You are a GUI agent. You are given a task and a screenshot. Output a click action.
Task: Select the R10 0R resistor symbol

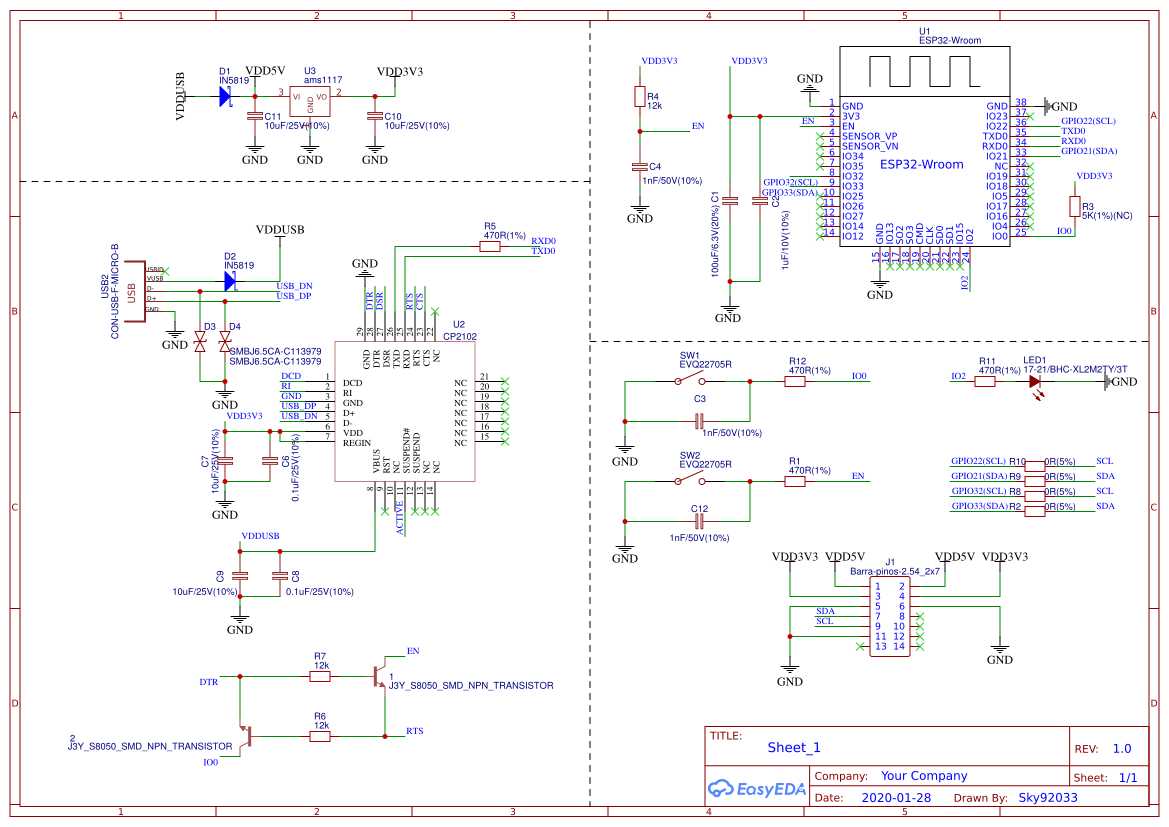[x=1035, y=465]
